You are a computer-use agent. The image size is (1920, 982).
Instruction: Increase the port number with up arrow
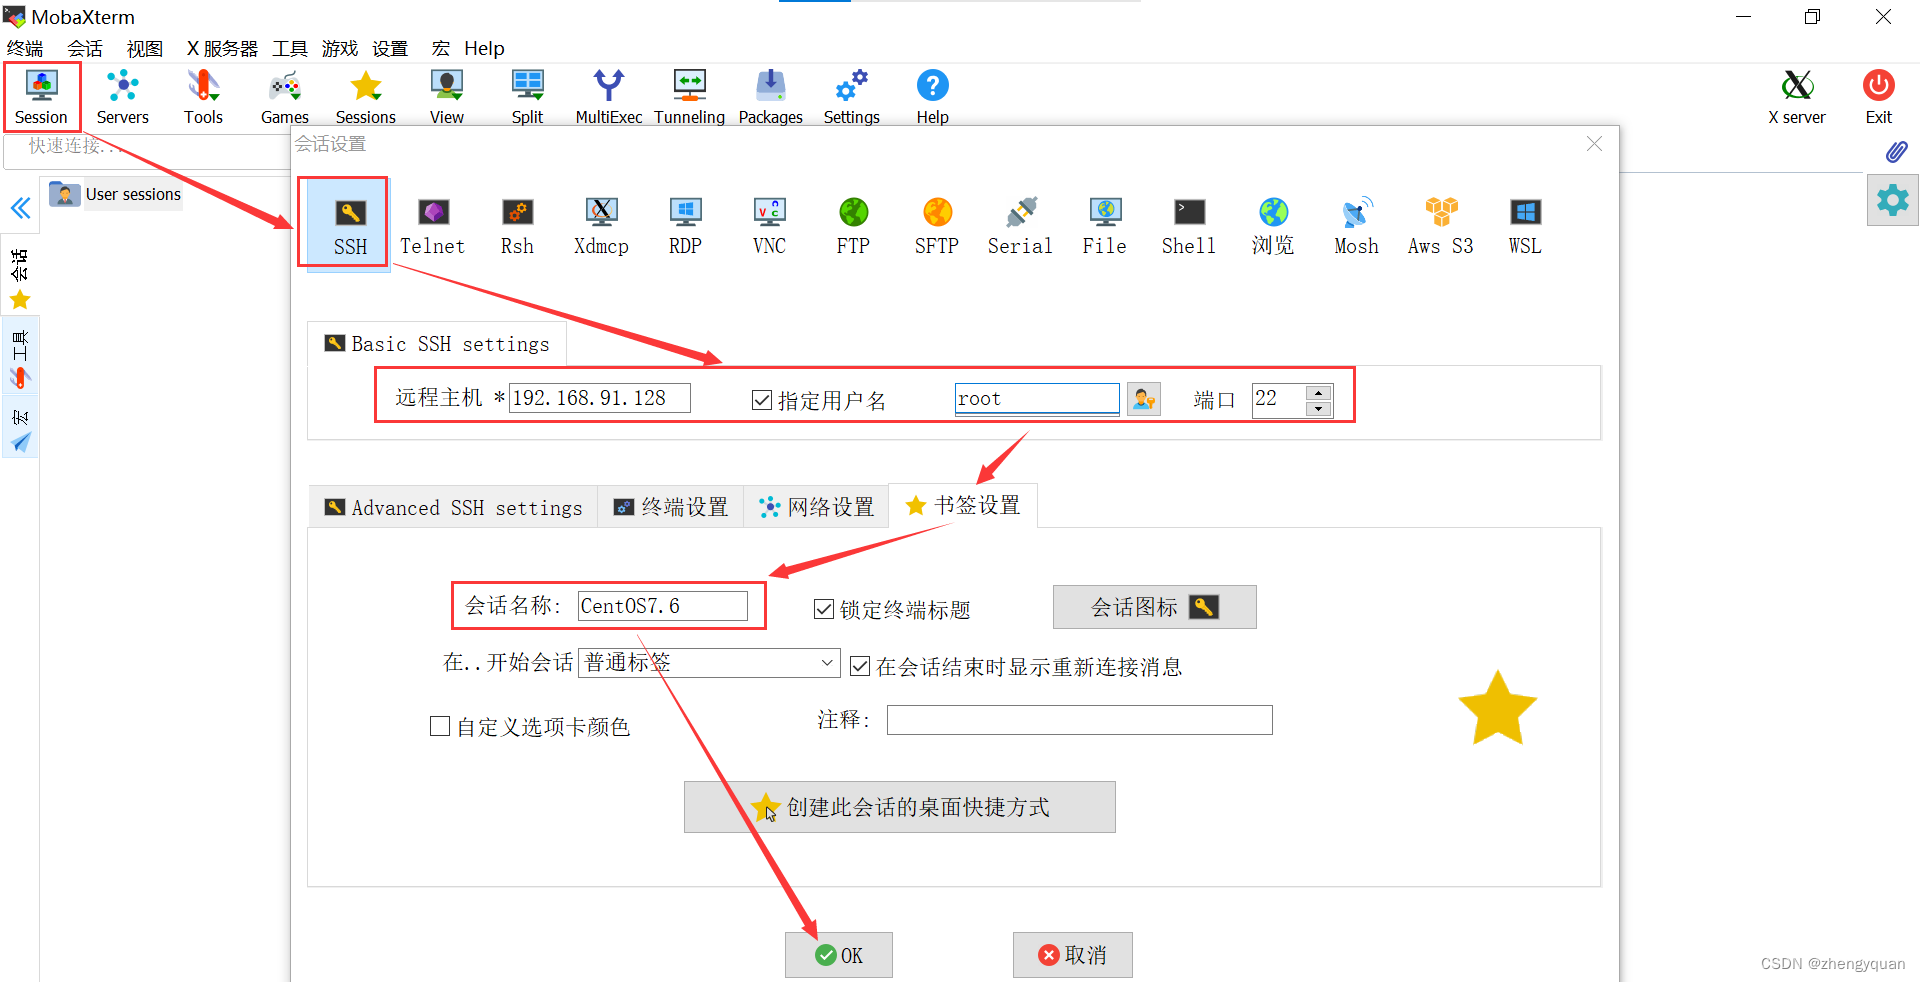[1319, 392]
